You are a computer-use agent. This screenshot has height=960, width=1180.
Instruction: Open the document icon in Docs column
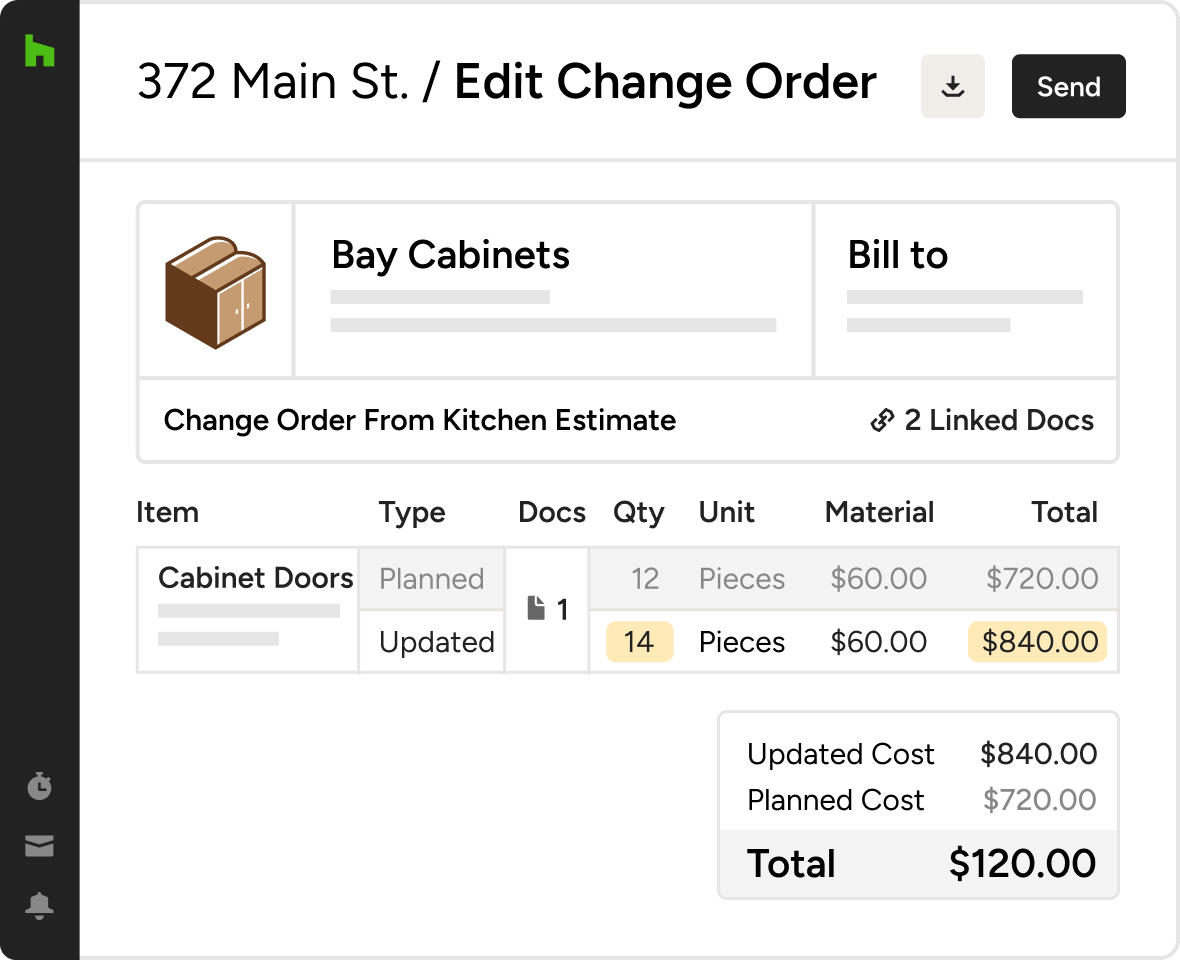coord(536,608)
